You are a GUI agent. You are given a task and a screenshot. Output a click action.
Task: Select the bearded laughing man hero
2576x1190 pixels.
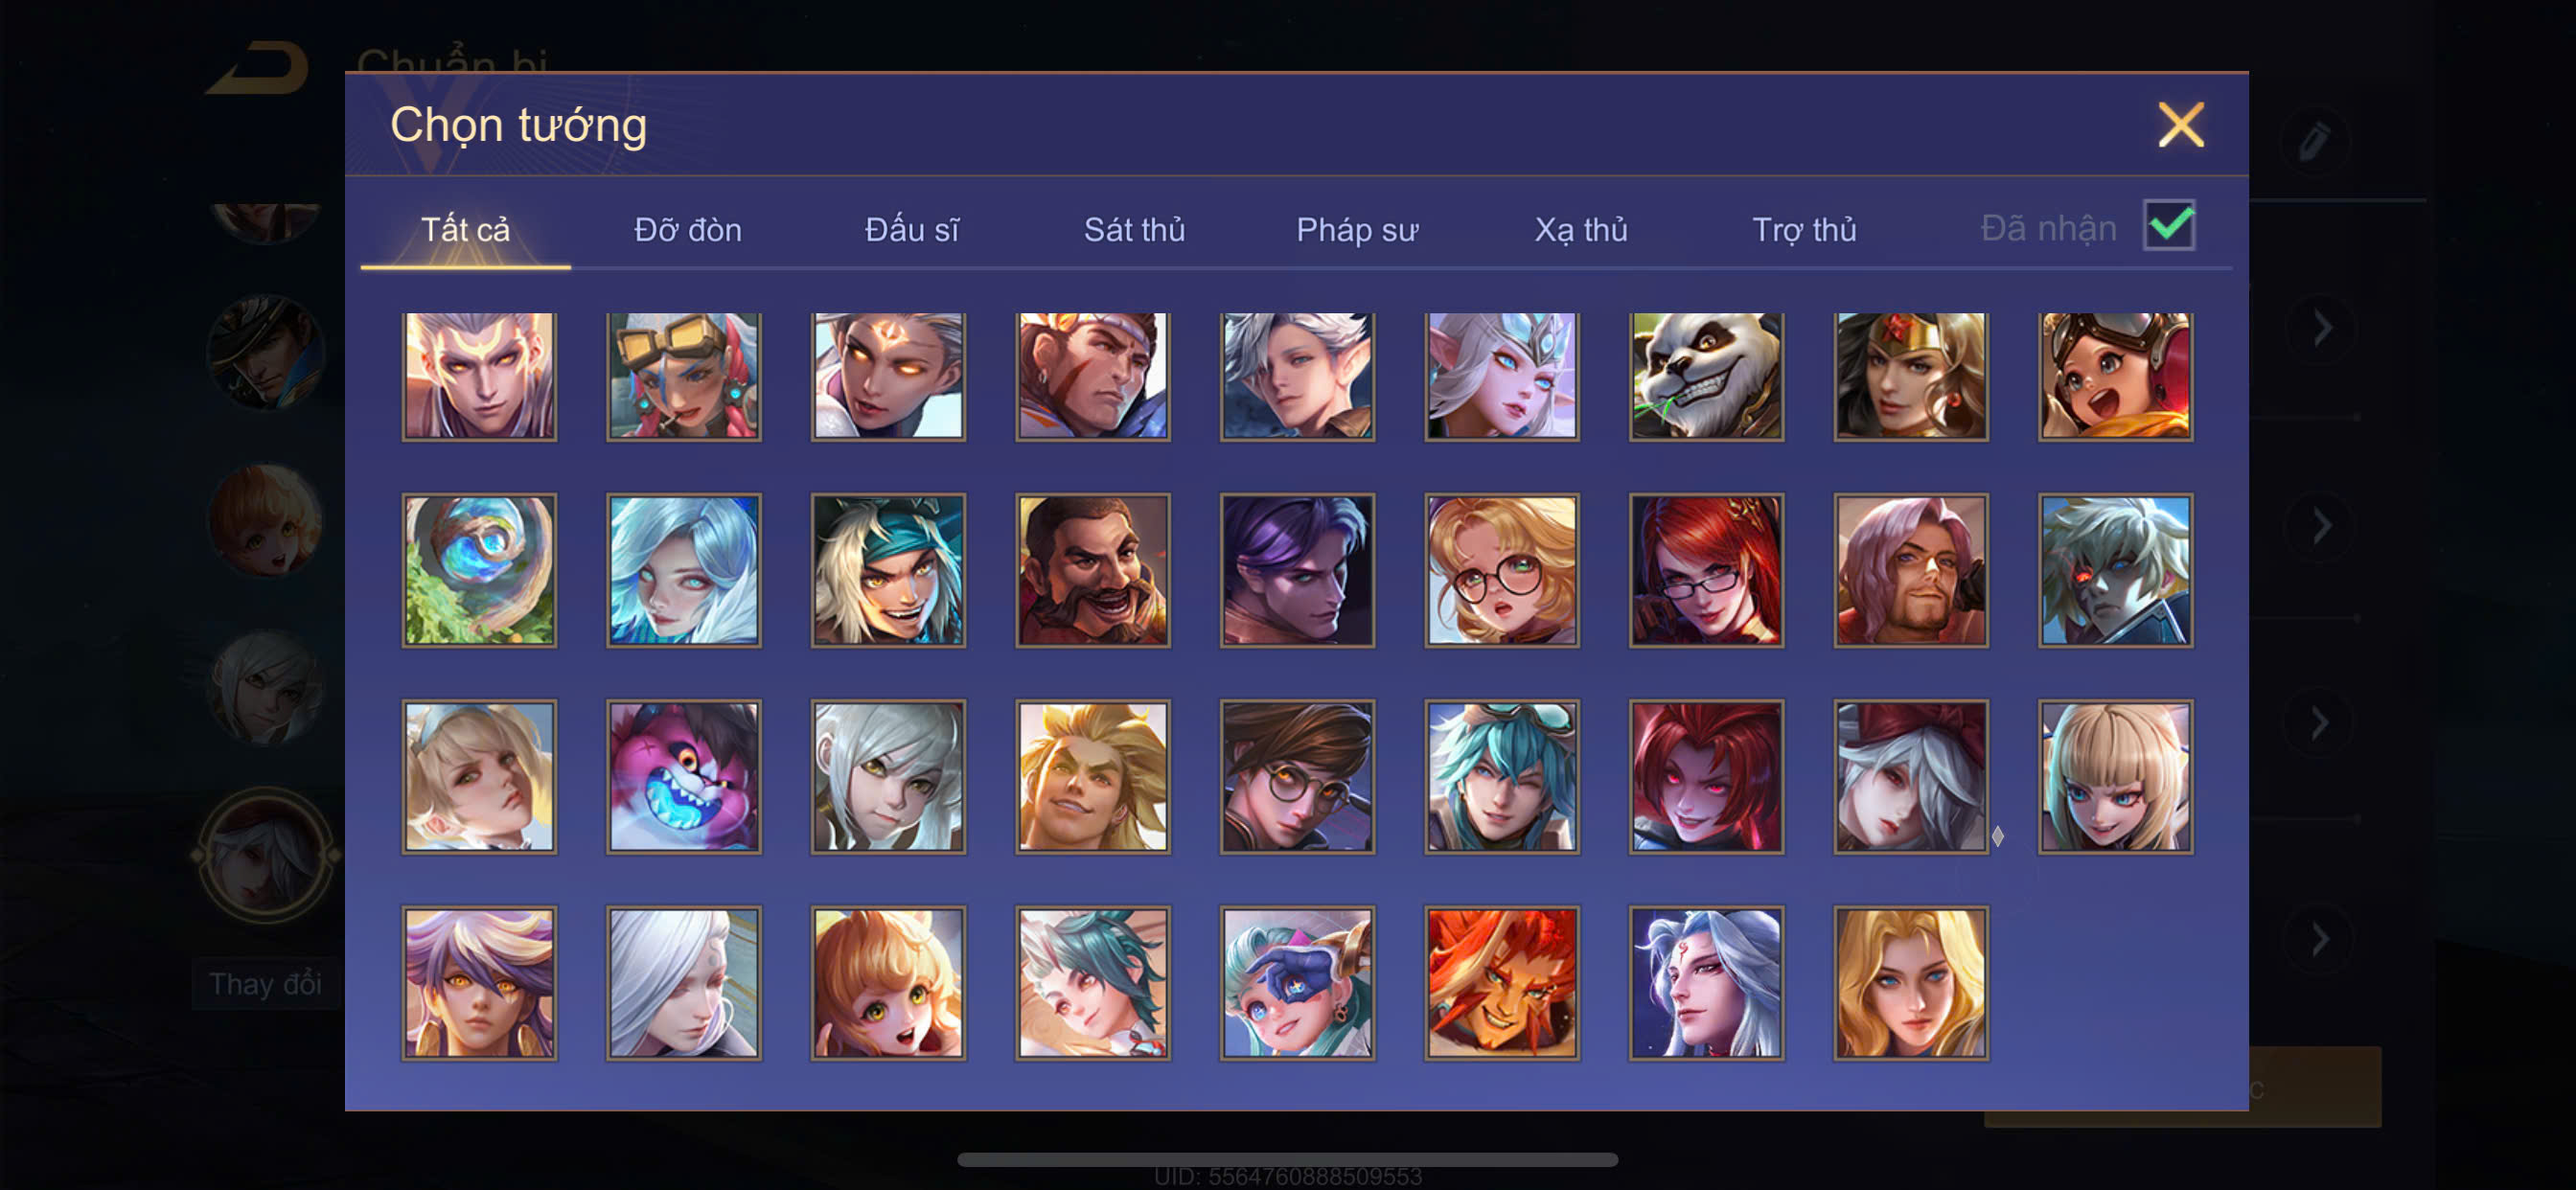[1093, 570]
